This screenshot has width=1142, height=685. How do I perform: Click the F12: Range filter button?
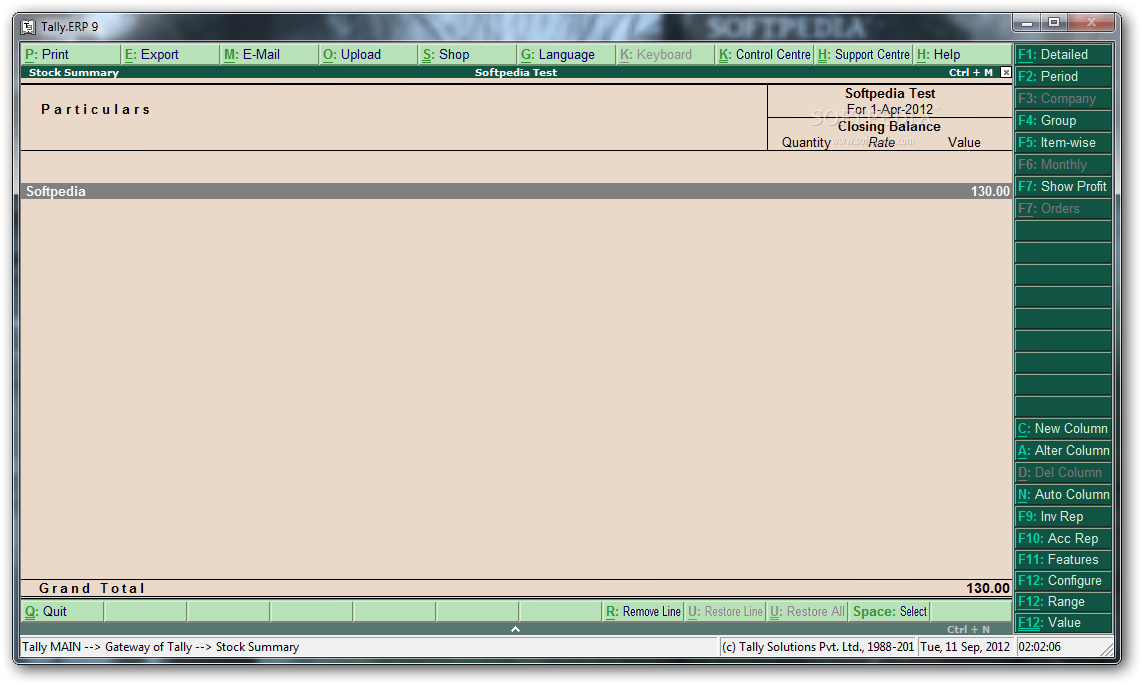point(1063,602)
